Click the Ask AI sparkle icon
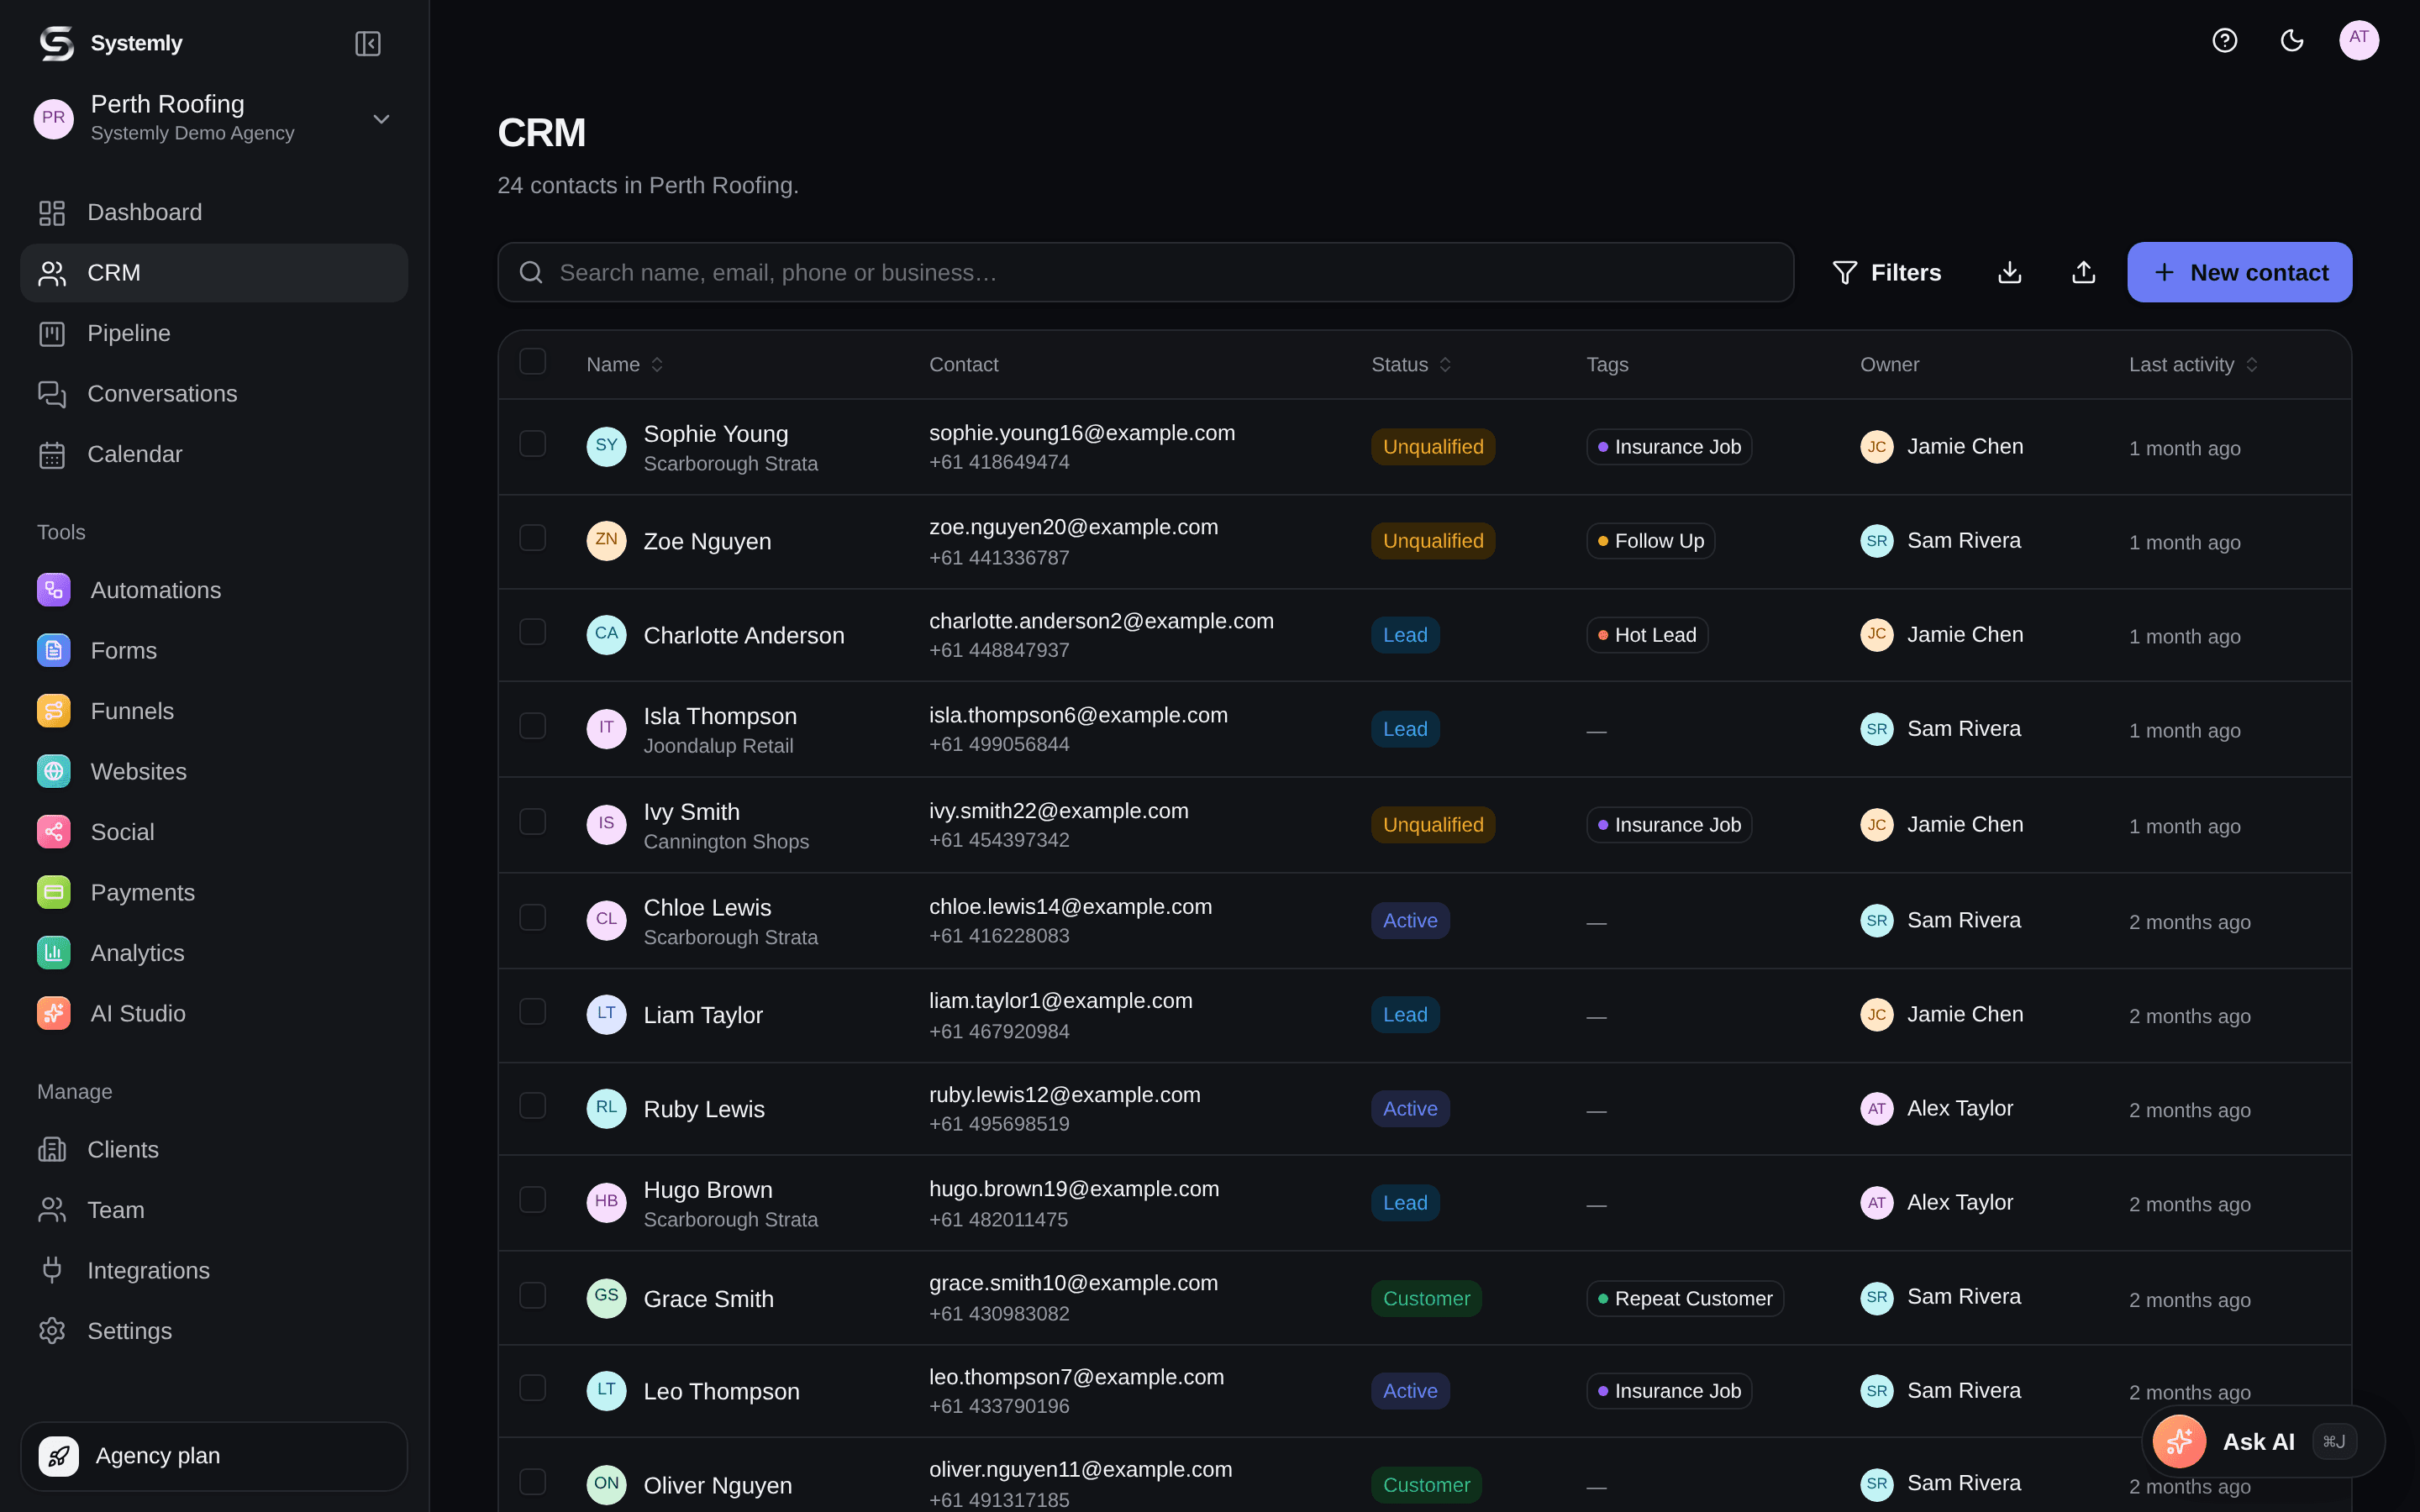The height and width of the screenshot is (1512, 2420). click(x=2179, y=1441)
